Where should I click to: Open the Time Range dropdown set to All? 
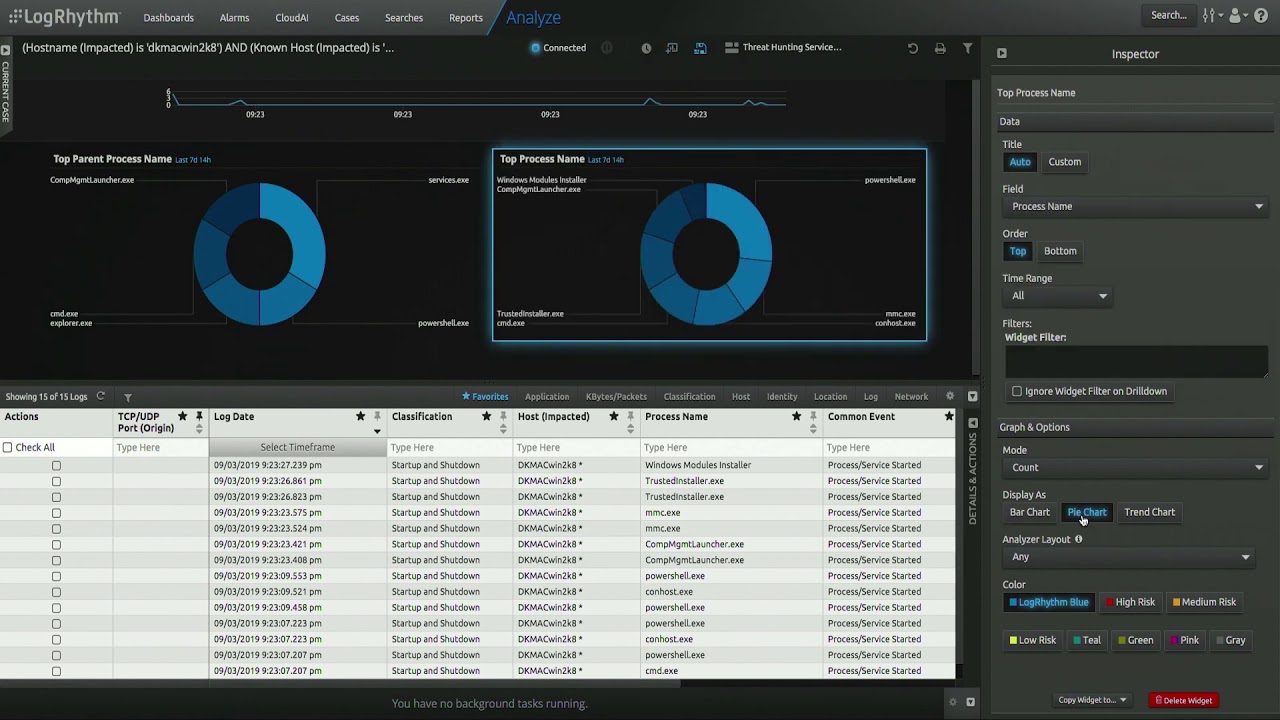[x=1059, y=296]
